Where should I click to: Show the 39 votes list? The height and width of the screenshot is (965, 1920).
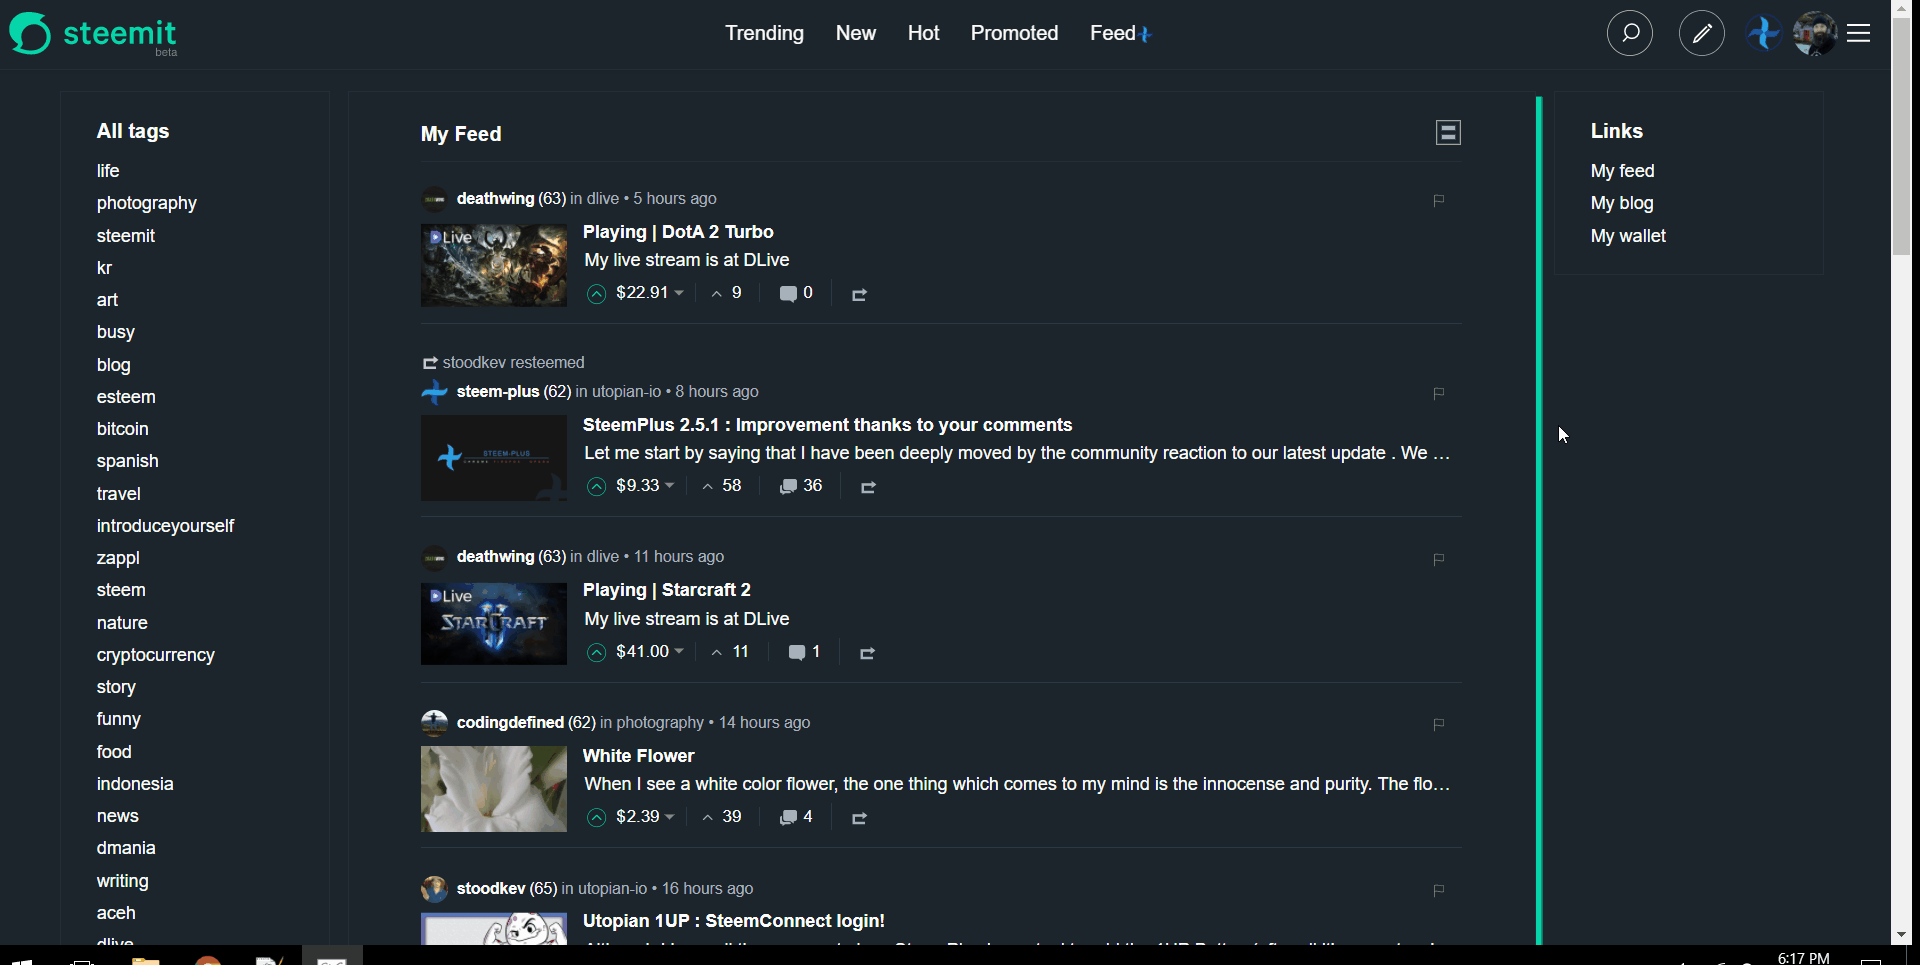pos(722,817)
